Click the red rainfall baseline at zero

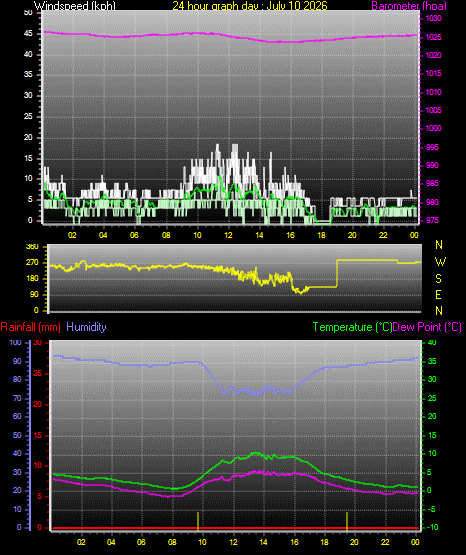235,528
